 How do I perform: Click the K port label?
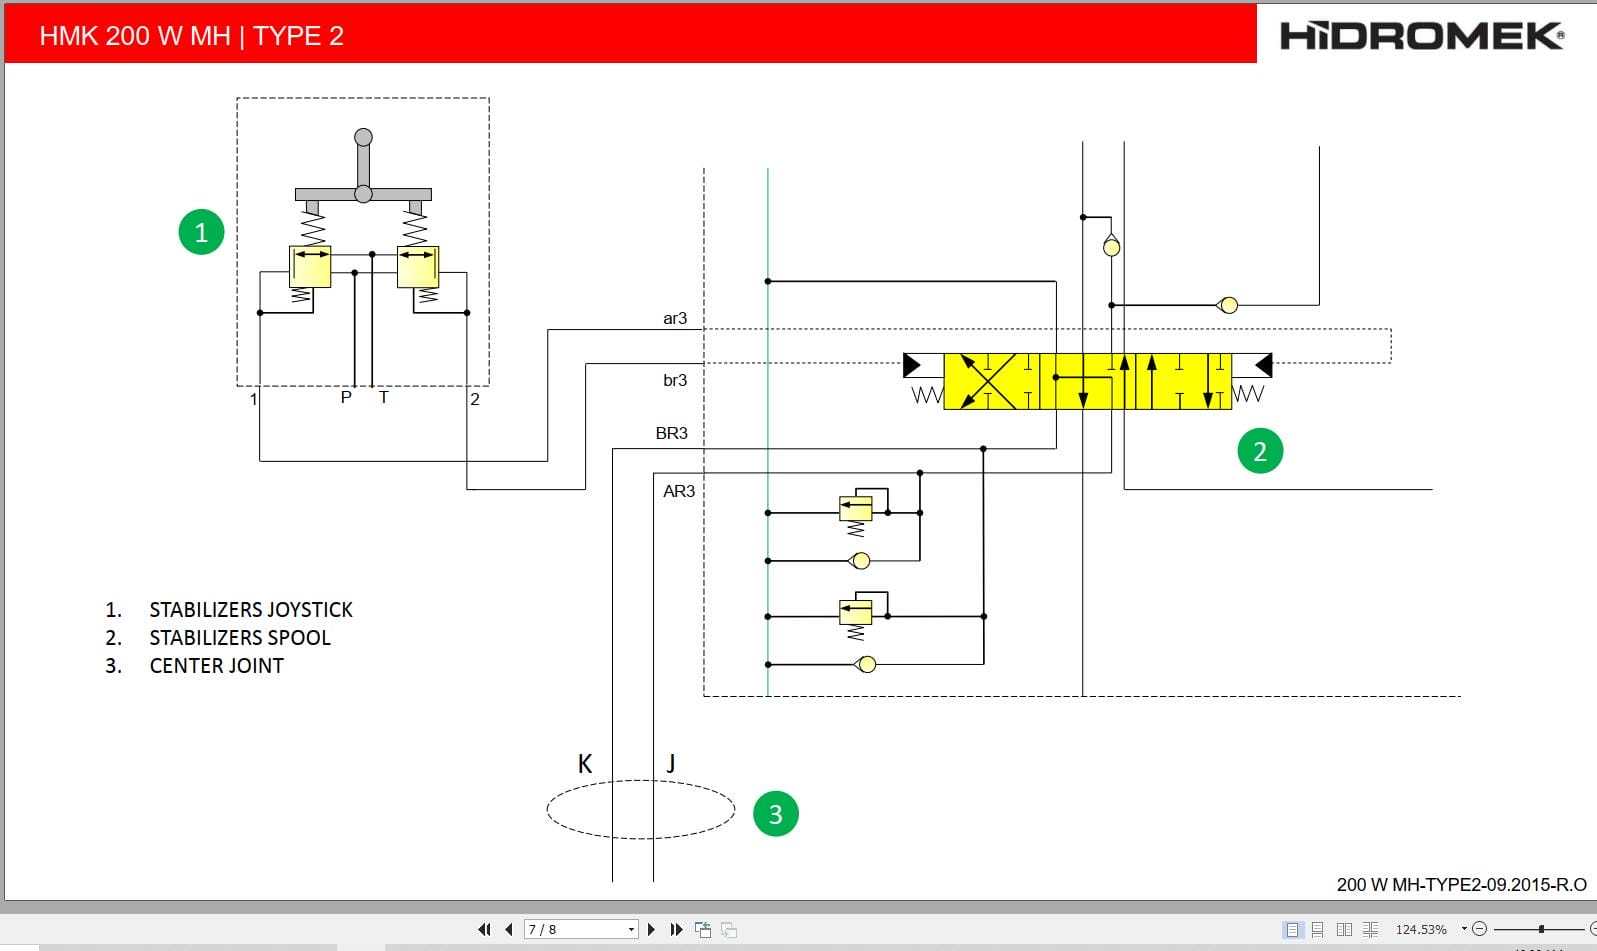tap(585, 764)
